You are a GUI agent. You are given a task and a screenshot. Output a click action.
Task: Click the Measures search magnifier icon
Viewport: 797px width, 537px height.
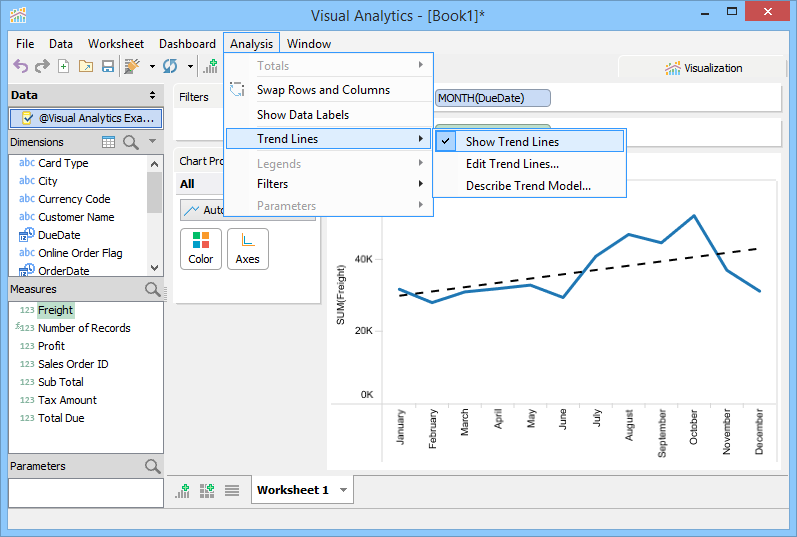tap(152, 289)
